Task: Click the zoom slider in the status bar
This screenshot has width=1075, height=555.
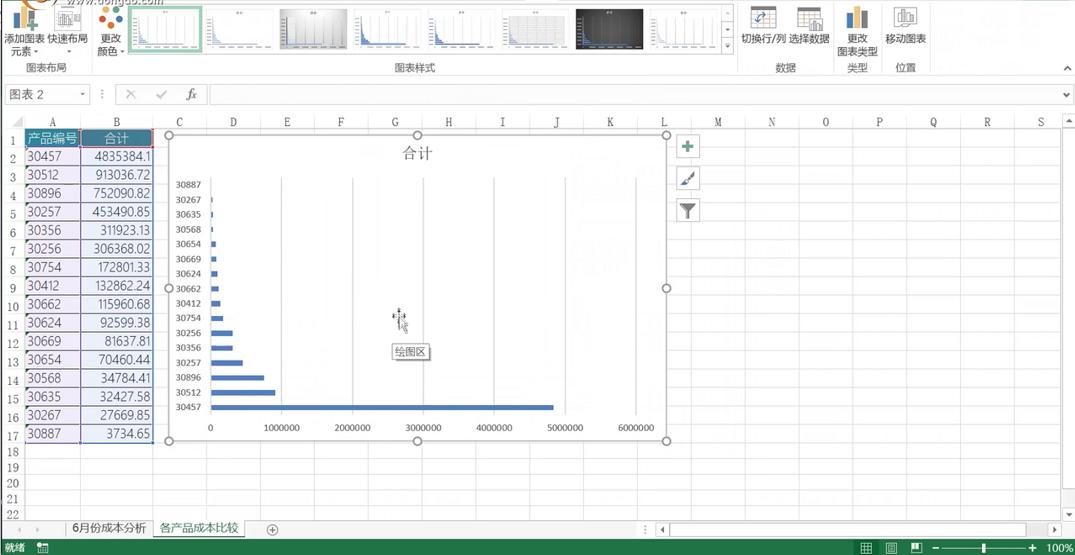Action: point(983,548)
